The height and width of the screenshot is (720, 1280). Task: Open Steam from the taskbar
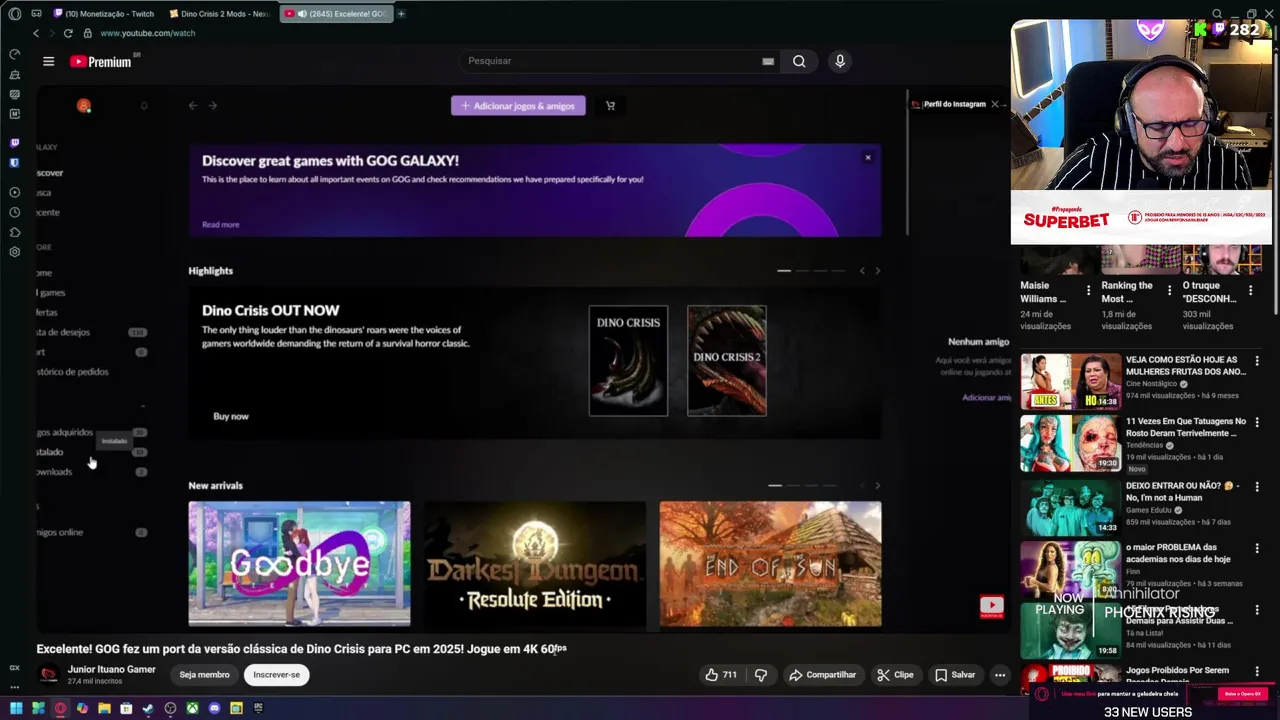tap(148, 708)
